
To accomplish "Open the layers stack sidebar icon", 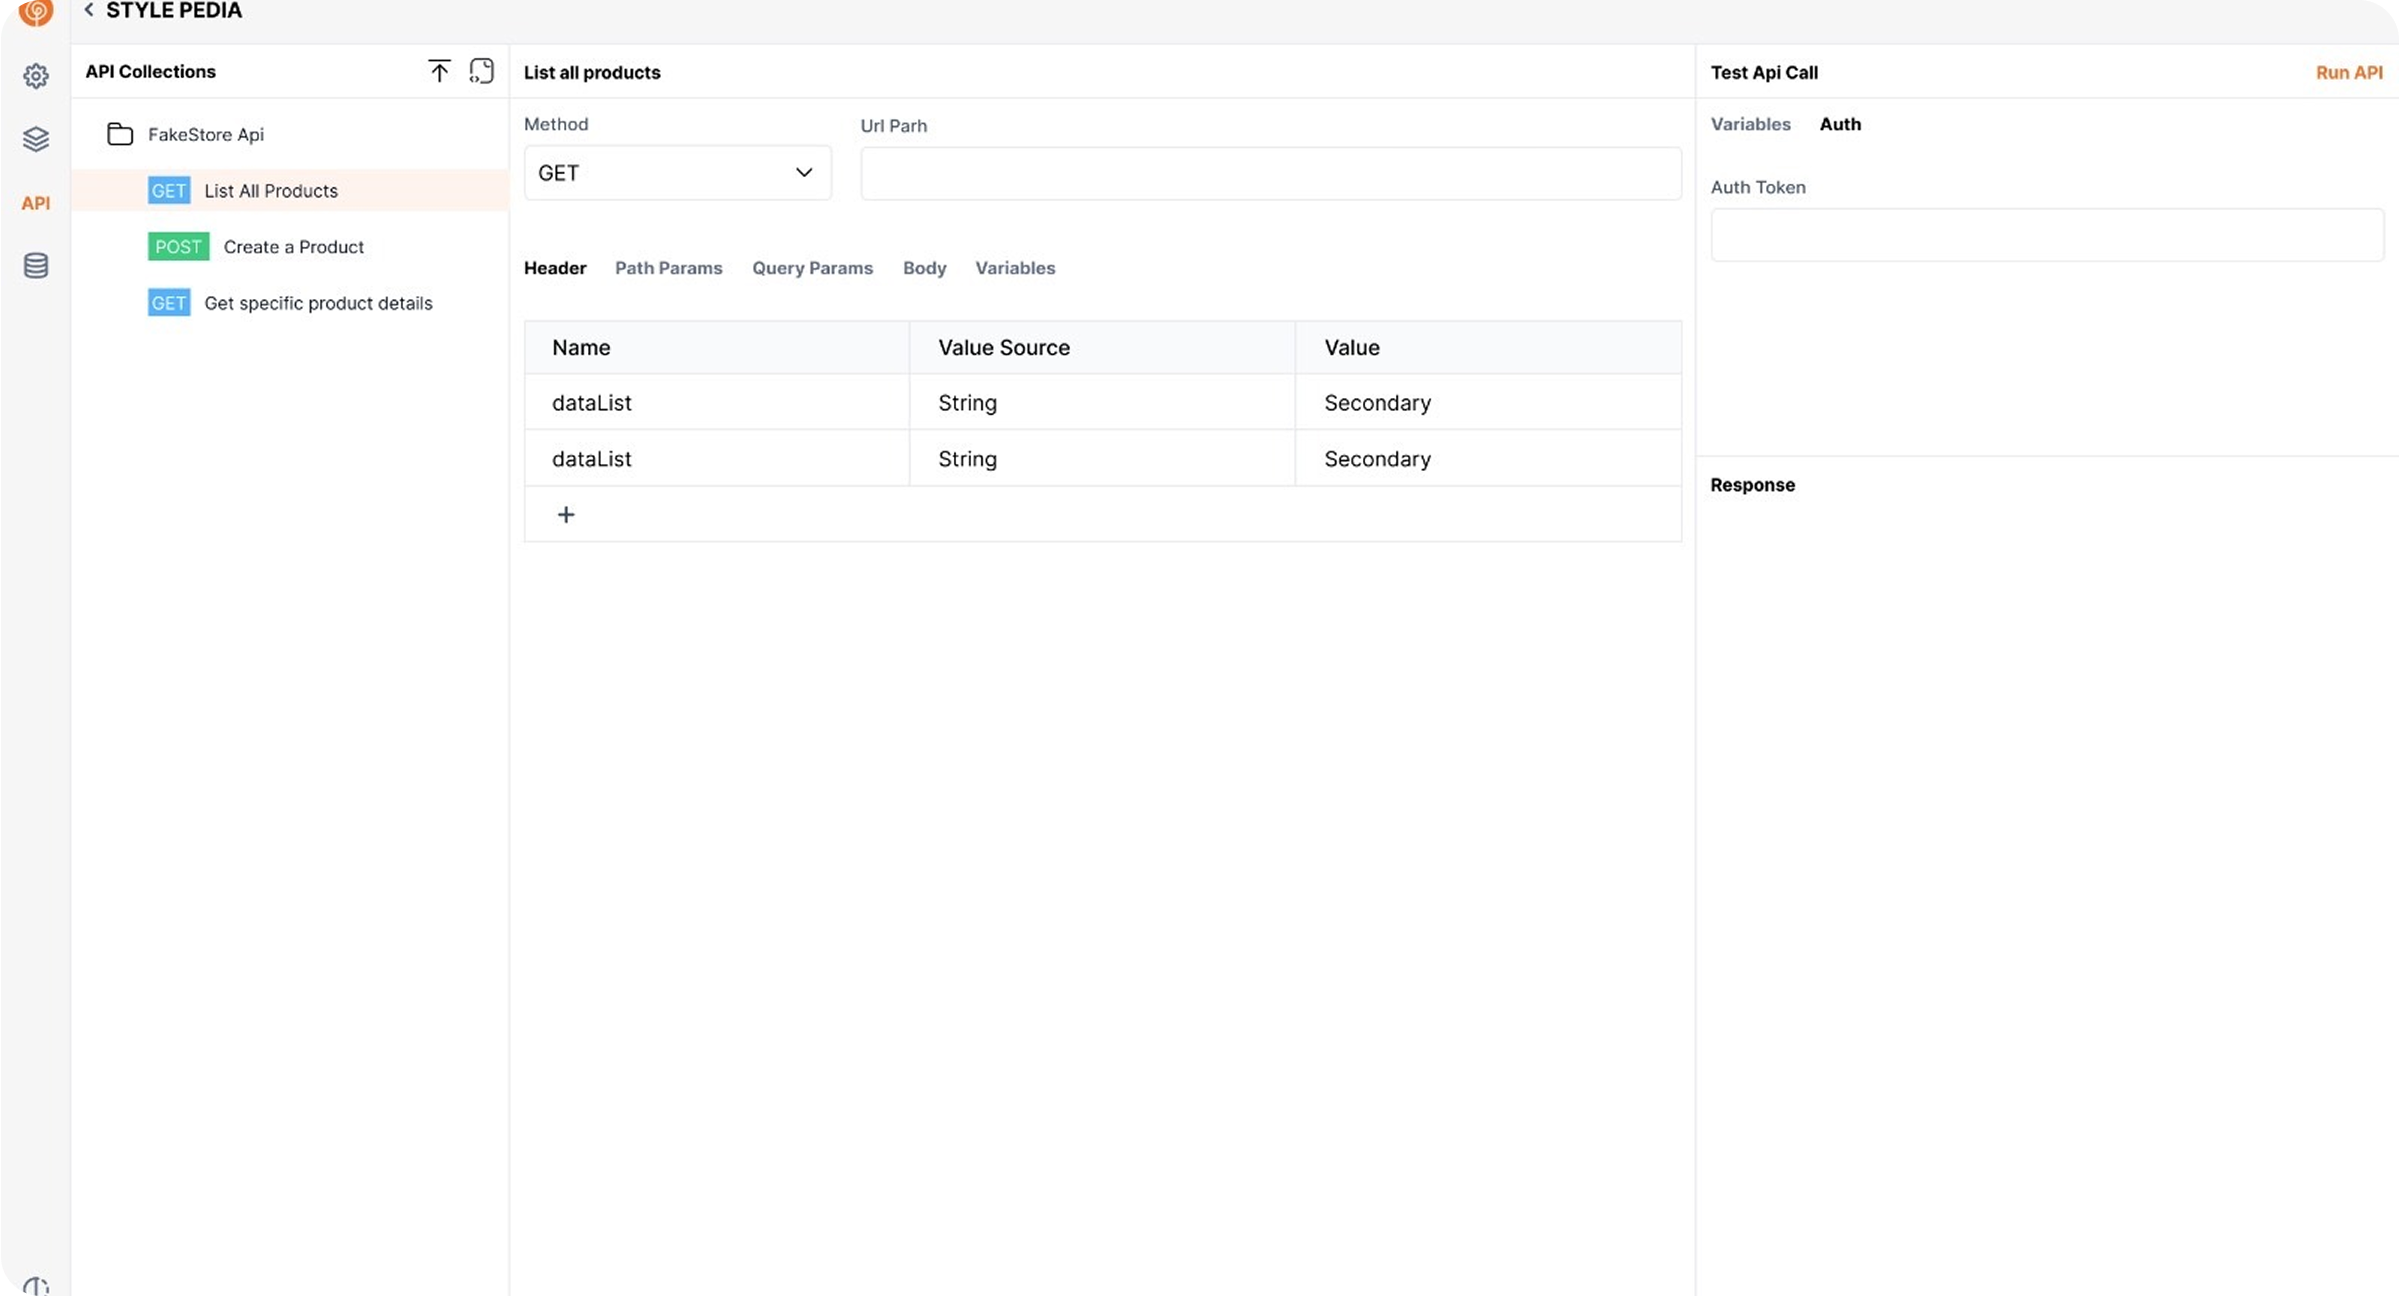I will (x=36, y=139).
